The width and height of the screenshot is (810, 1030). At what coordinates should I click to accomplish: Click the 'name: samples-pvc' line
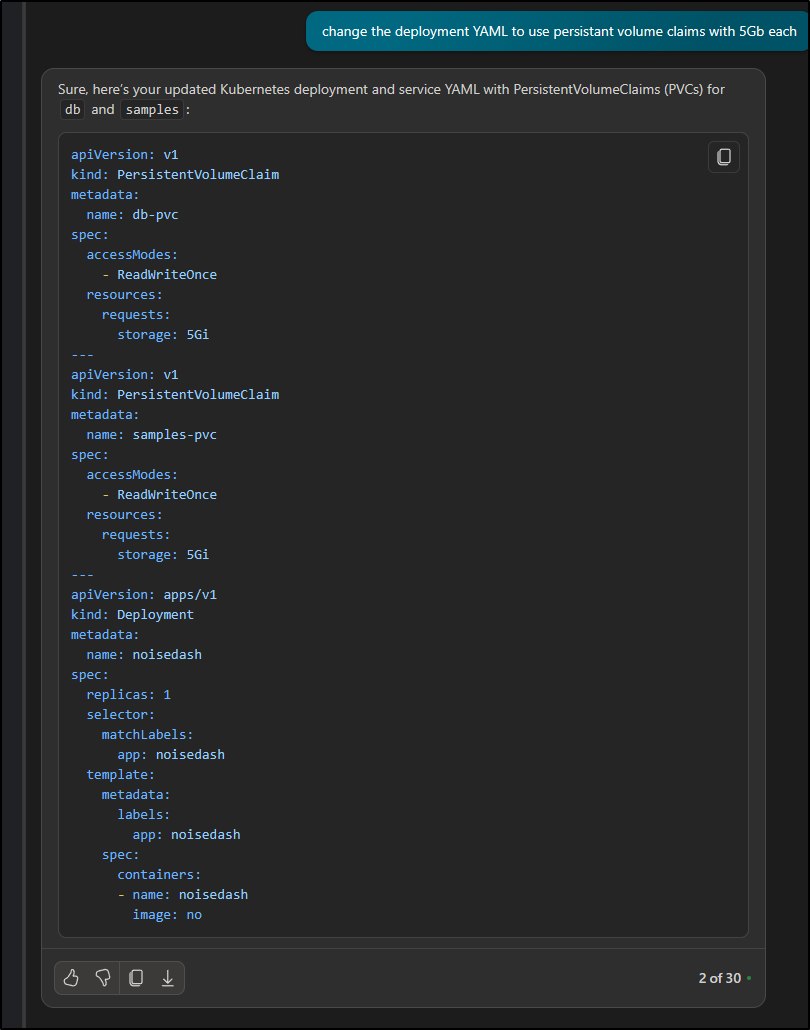(151, 435)
